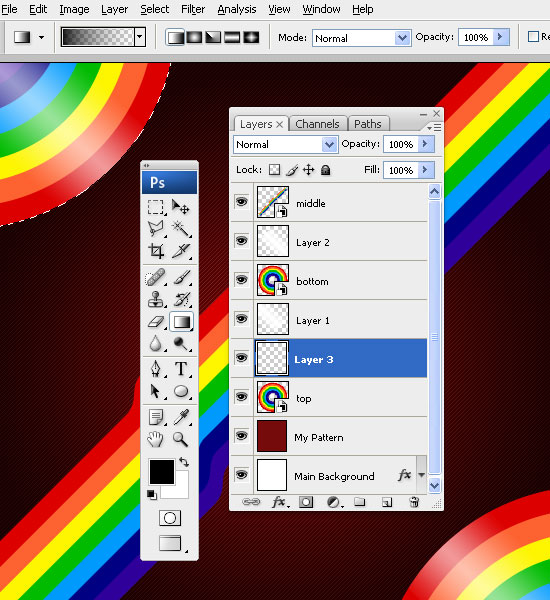Select the Move tool

180,207
